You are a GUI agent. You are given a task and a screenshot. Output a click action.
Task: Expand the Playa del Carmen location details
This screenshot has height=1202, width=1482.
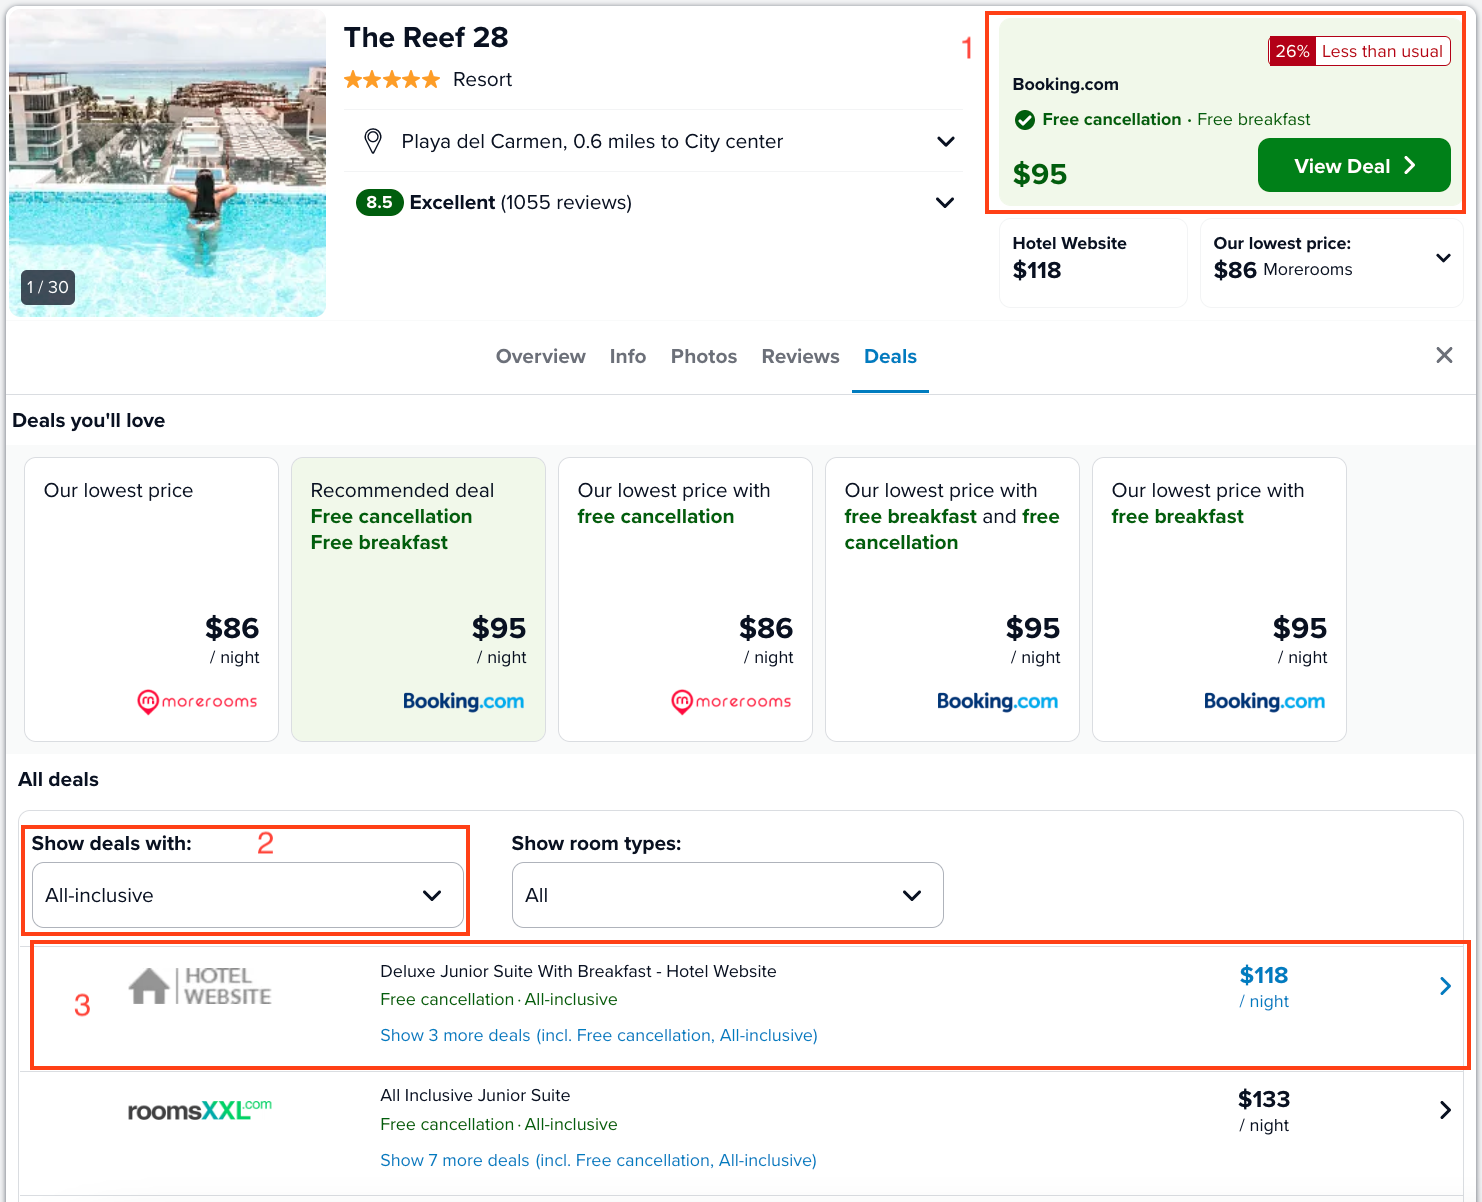(945, 141)
